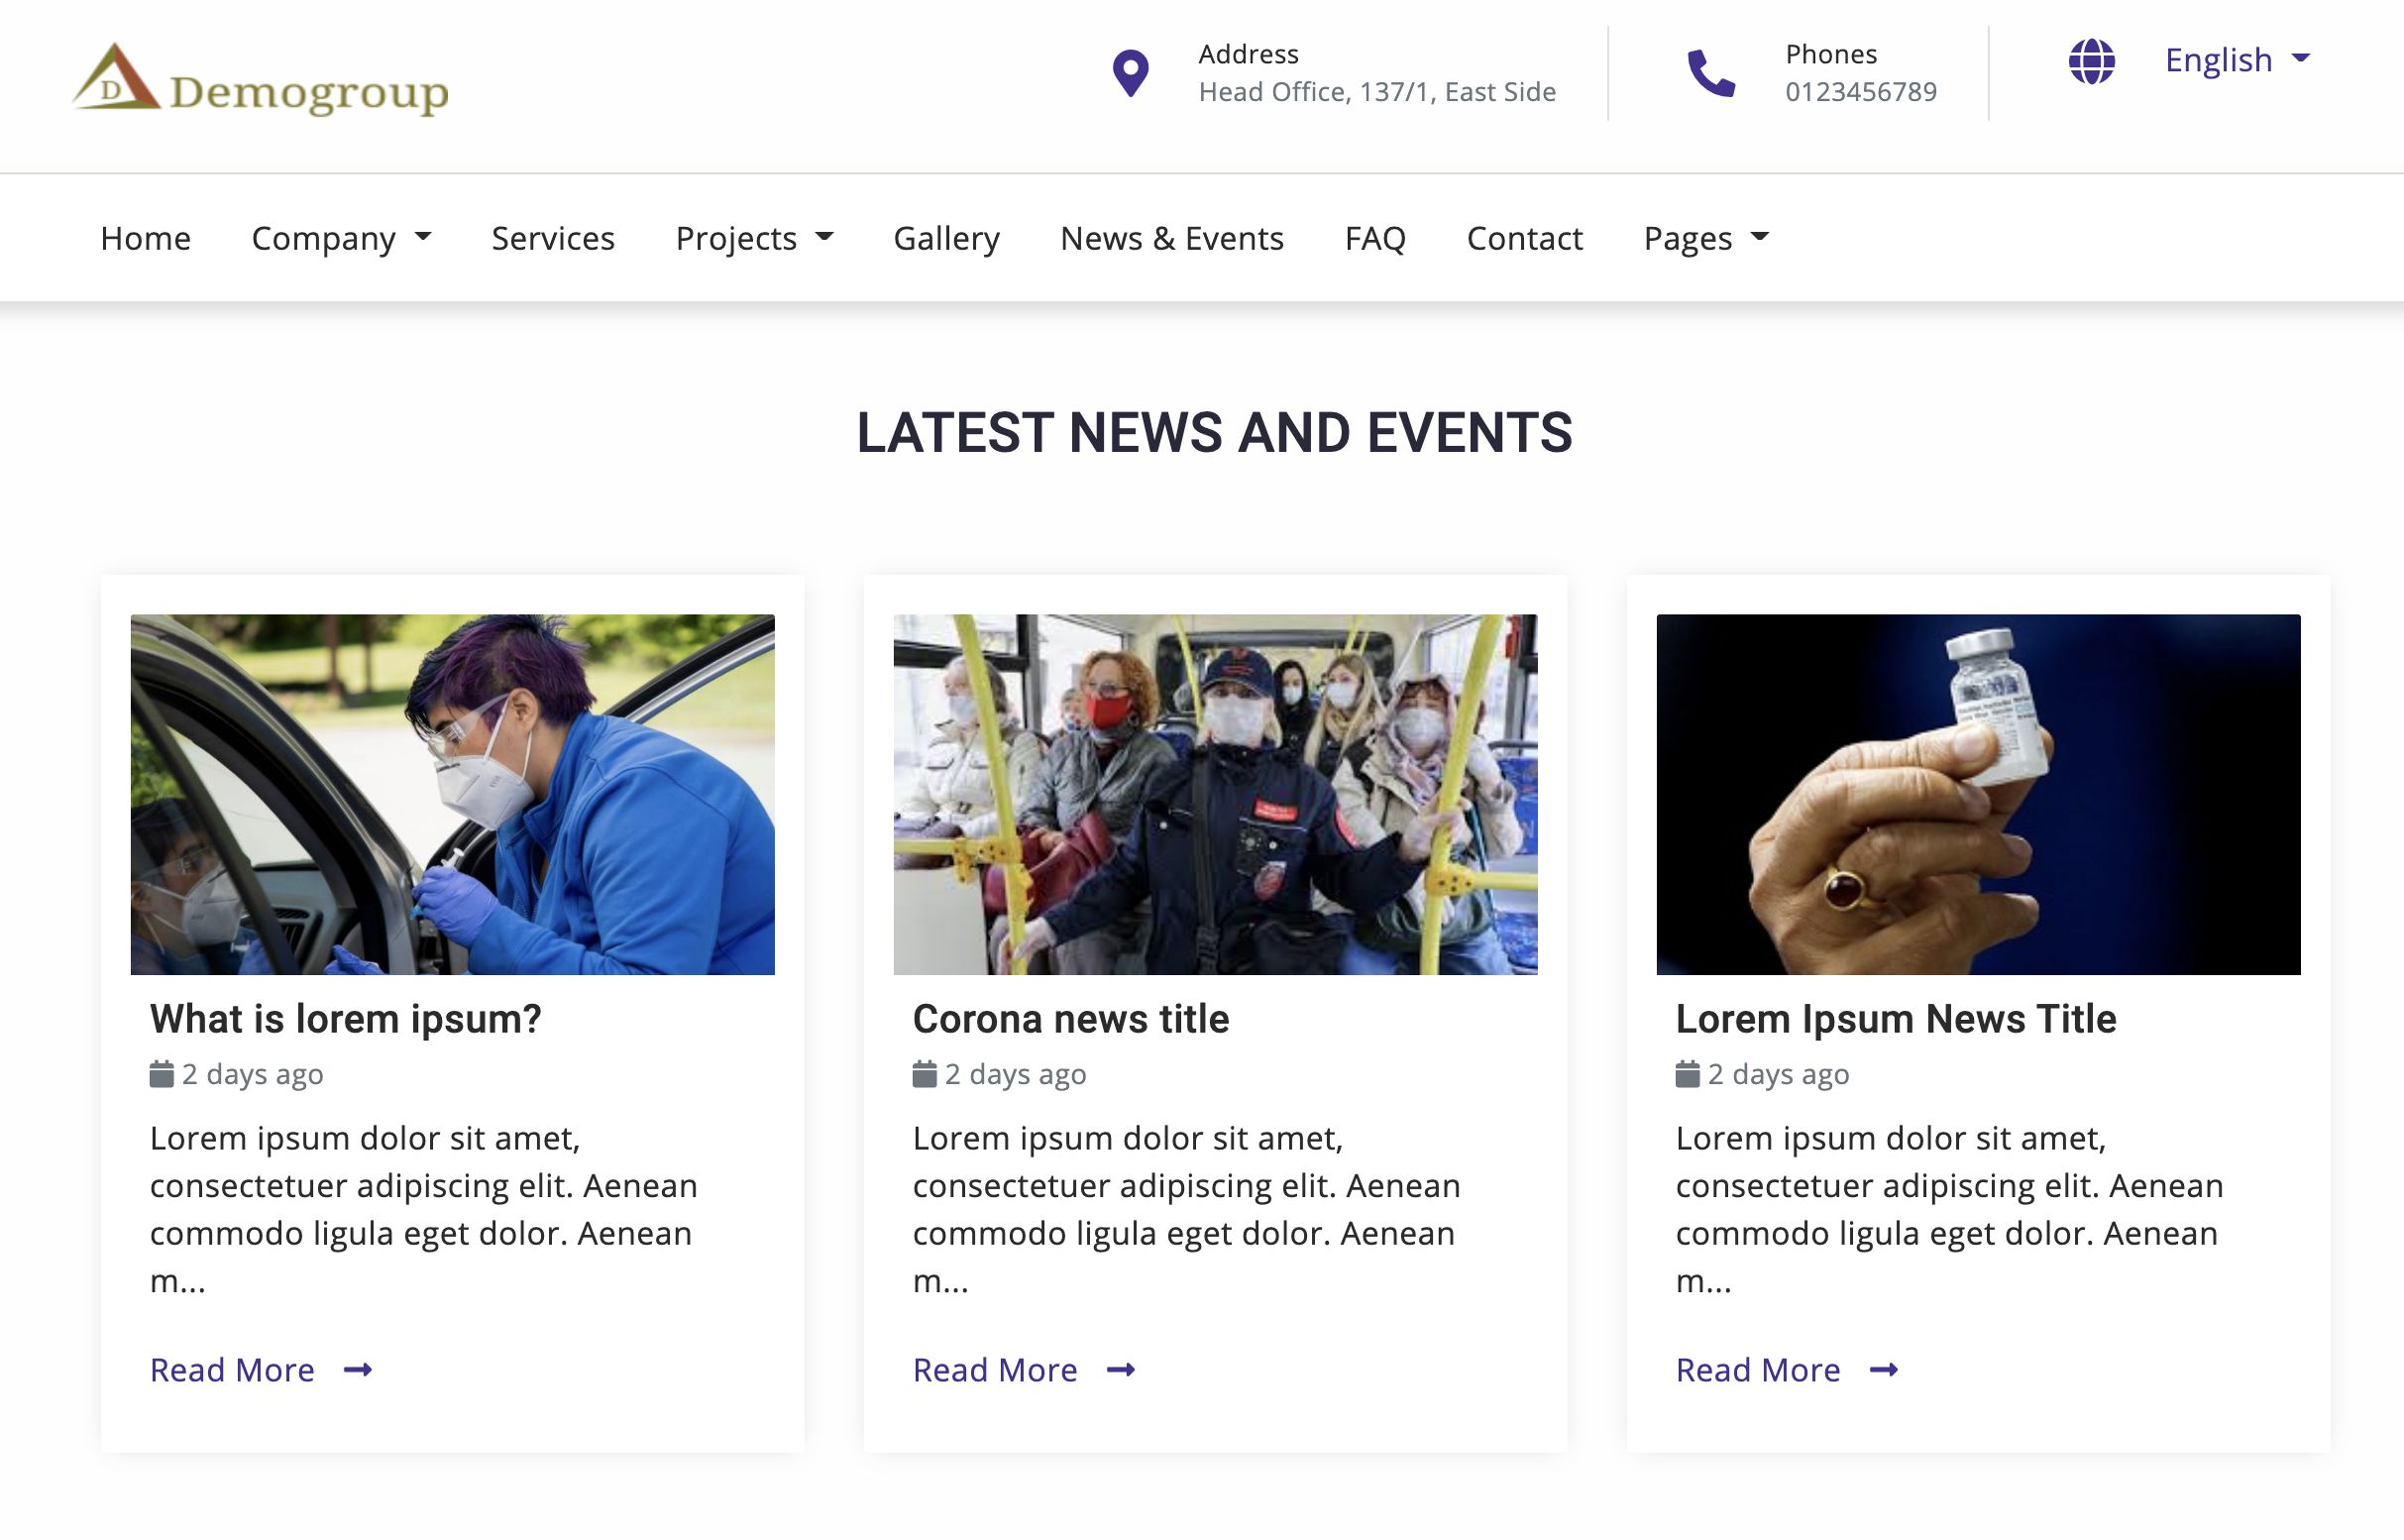Open the 'What is lorem ipsum?' headline

click(345, 1019)
